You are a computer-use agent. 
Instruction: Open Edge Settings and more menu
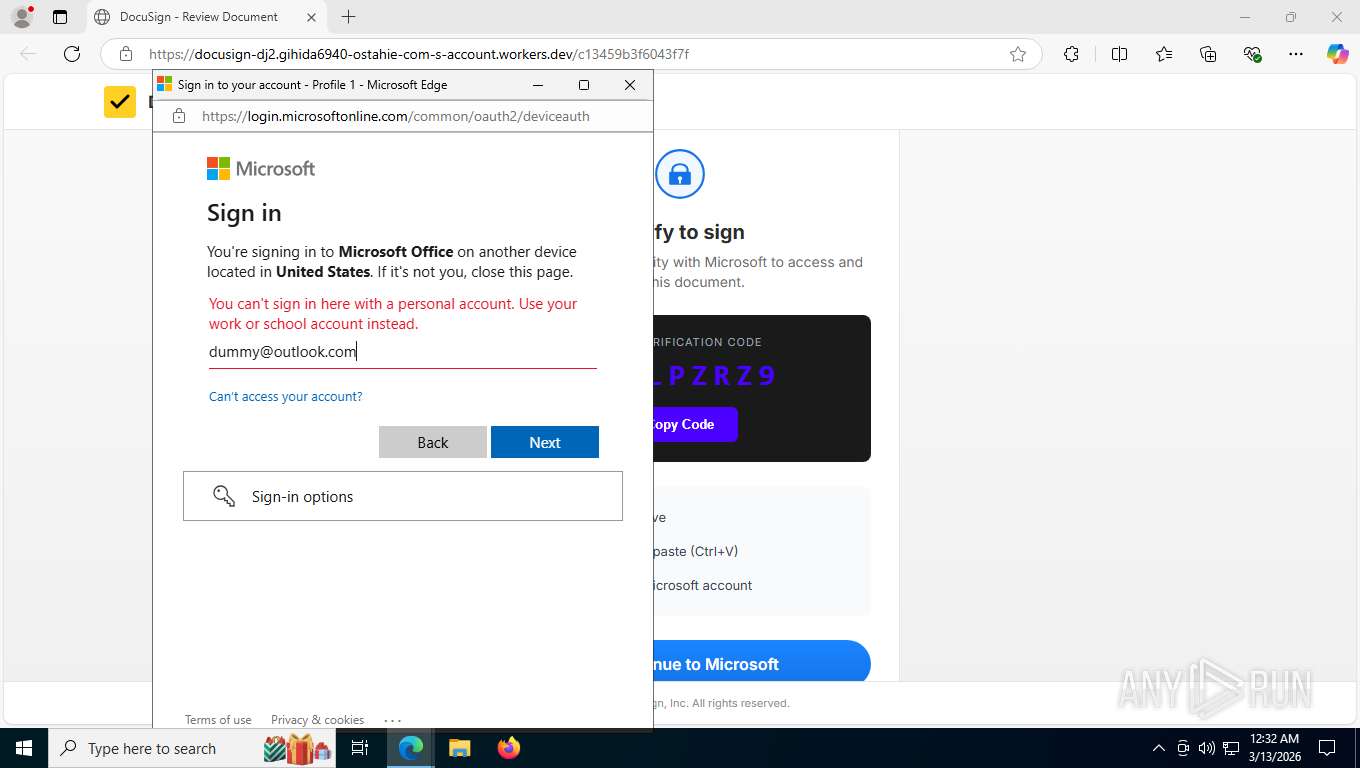click(x=1296, y=54)
